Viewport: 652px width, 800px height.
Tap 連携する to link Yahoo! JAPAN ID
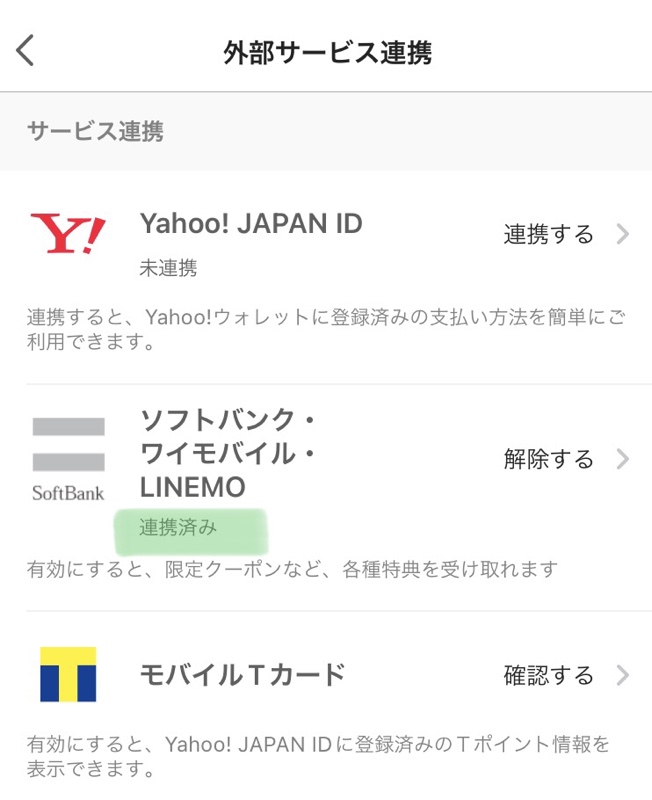tap(548, 234)
